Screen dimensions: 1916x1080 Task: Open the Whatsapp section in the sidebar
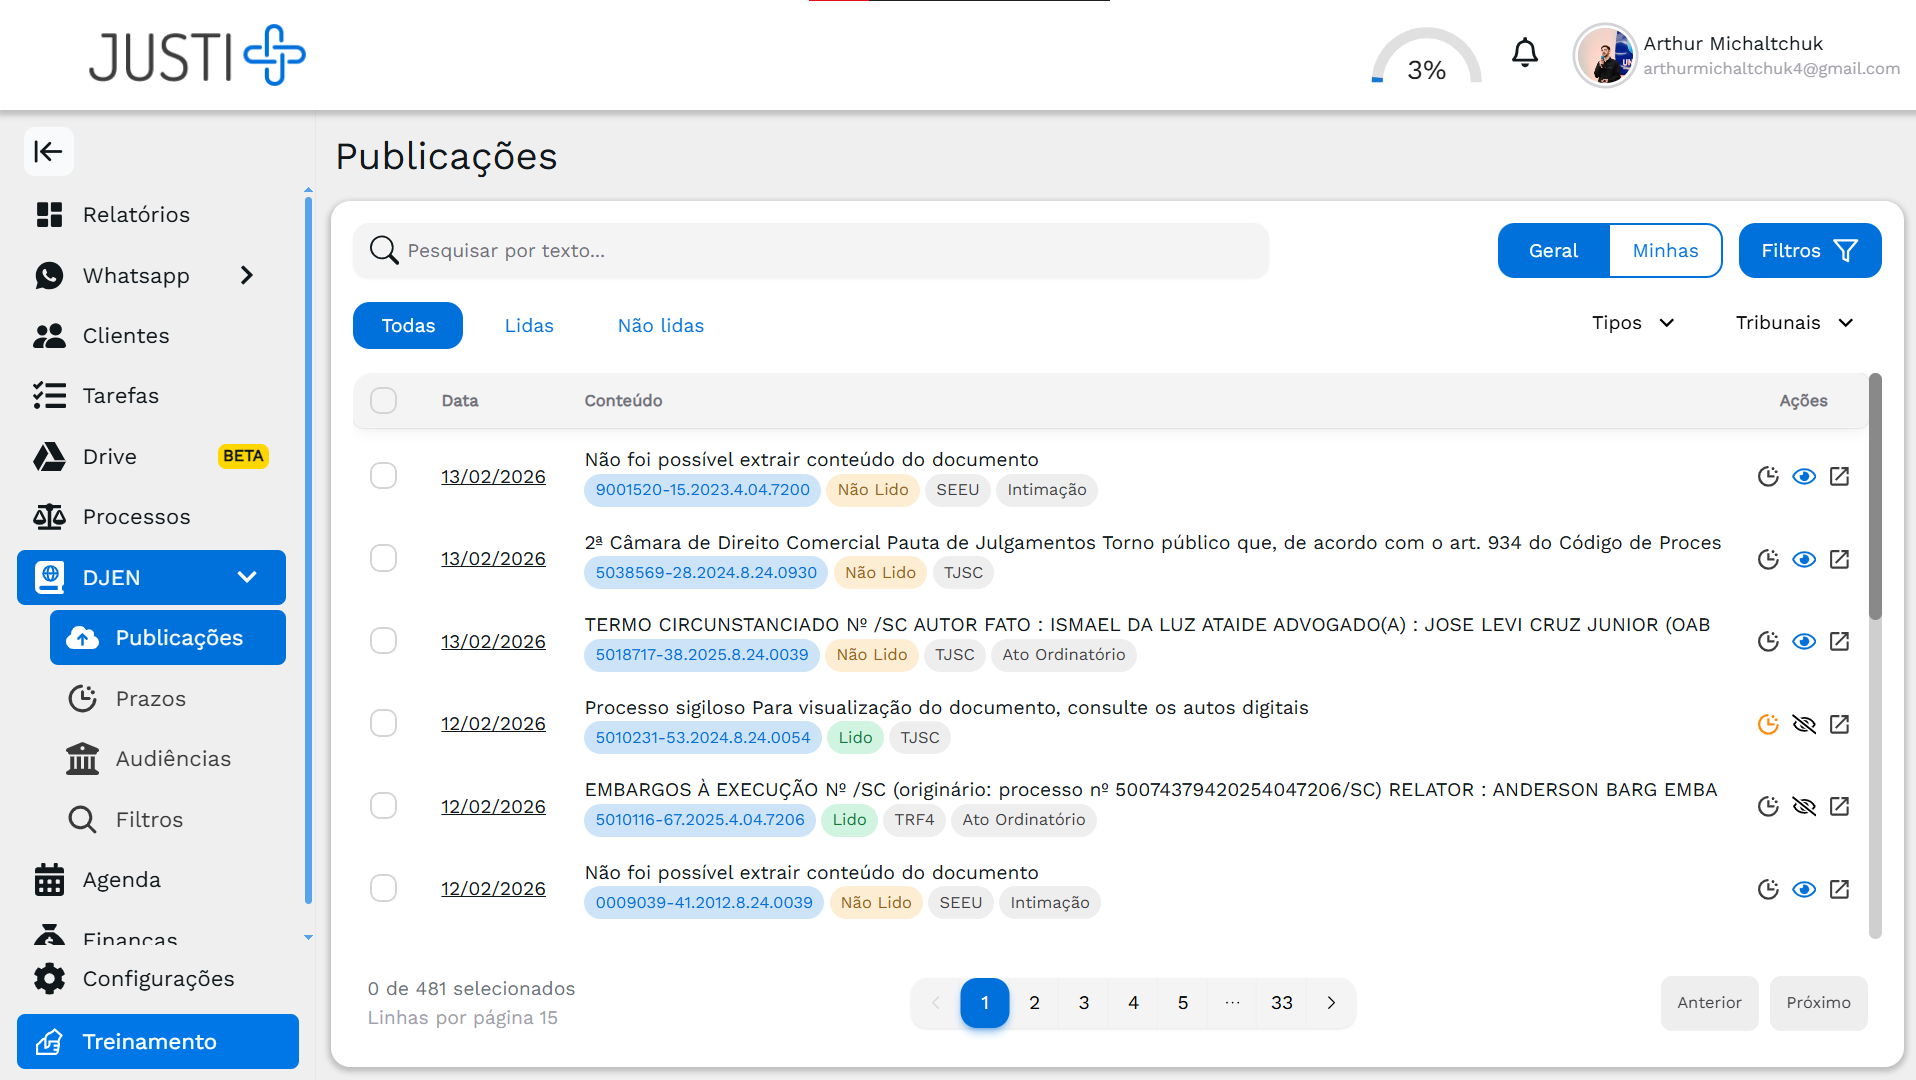[x=135, y=276]
